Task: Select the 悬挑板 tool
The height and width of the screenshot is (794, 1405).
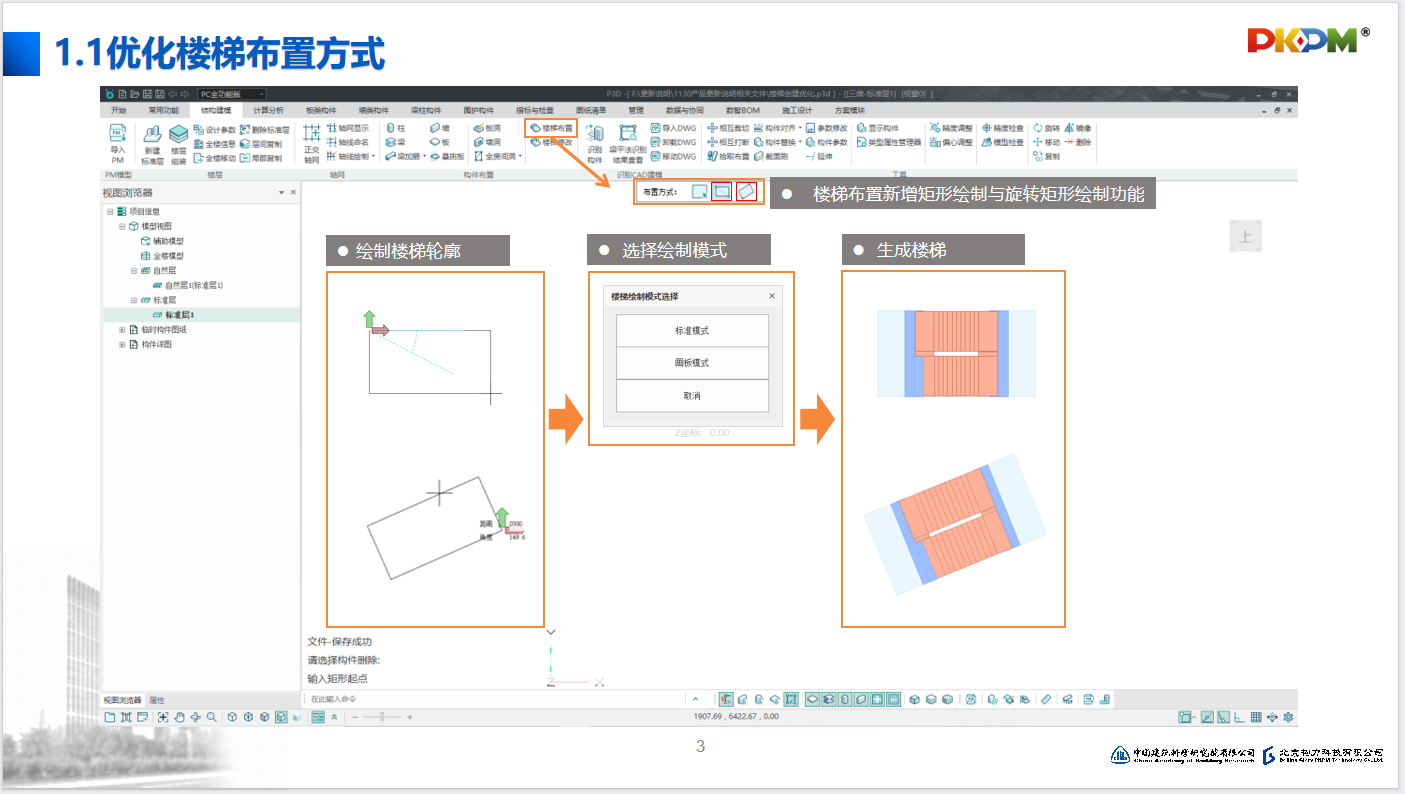Action: (x=446, y=156)
